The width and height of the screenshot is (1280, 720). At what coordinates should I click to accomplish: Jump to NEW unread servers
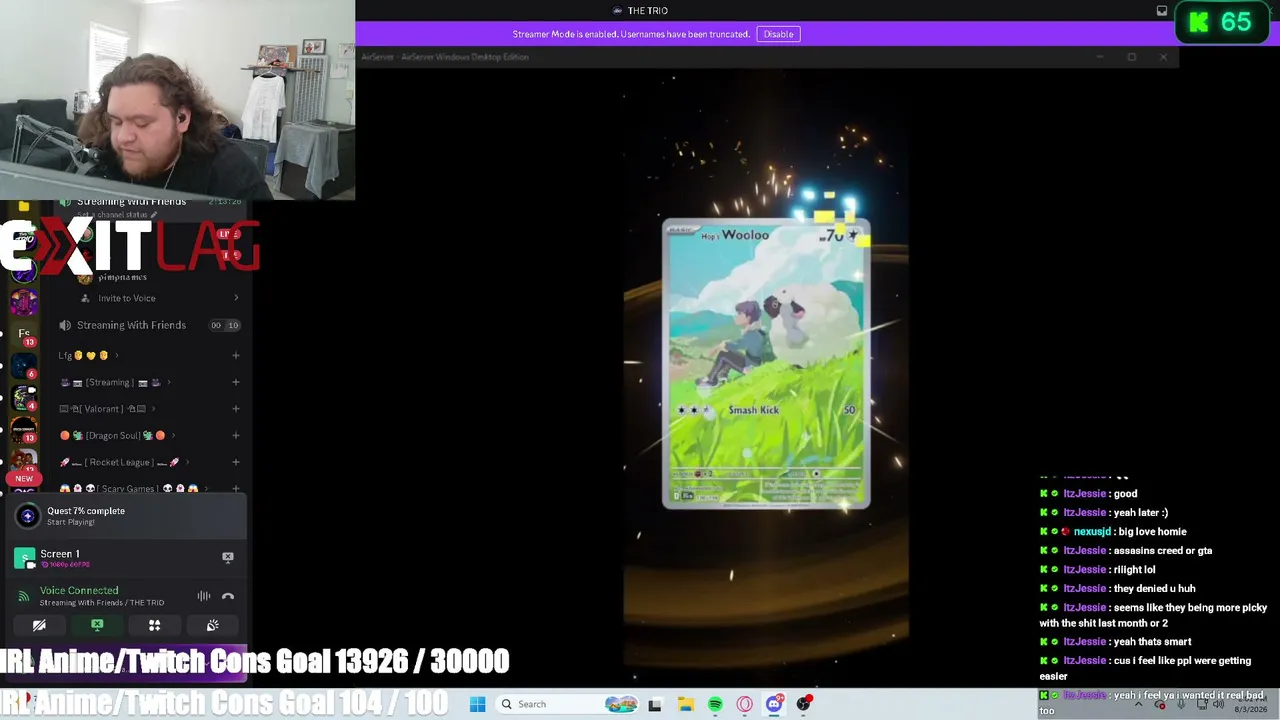click(x=24, y=479)
